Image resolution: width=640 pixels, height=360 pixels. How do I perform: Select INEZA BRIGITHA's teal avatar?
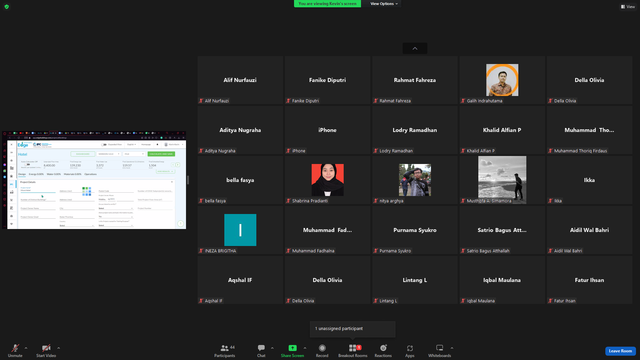[240, 230]
